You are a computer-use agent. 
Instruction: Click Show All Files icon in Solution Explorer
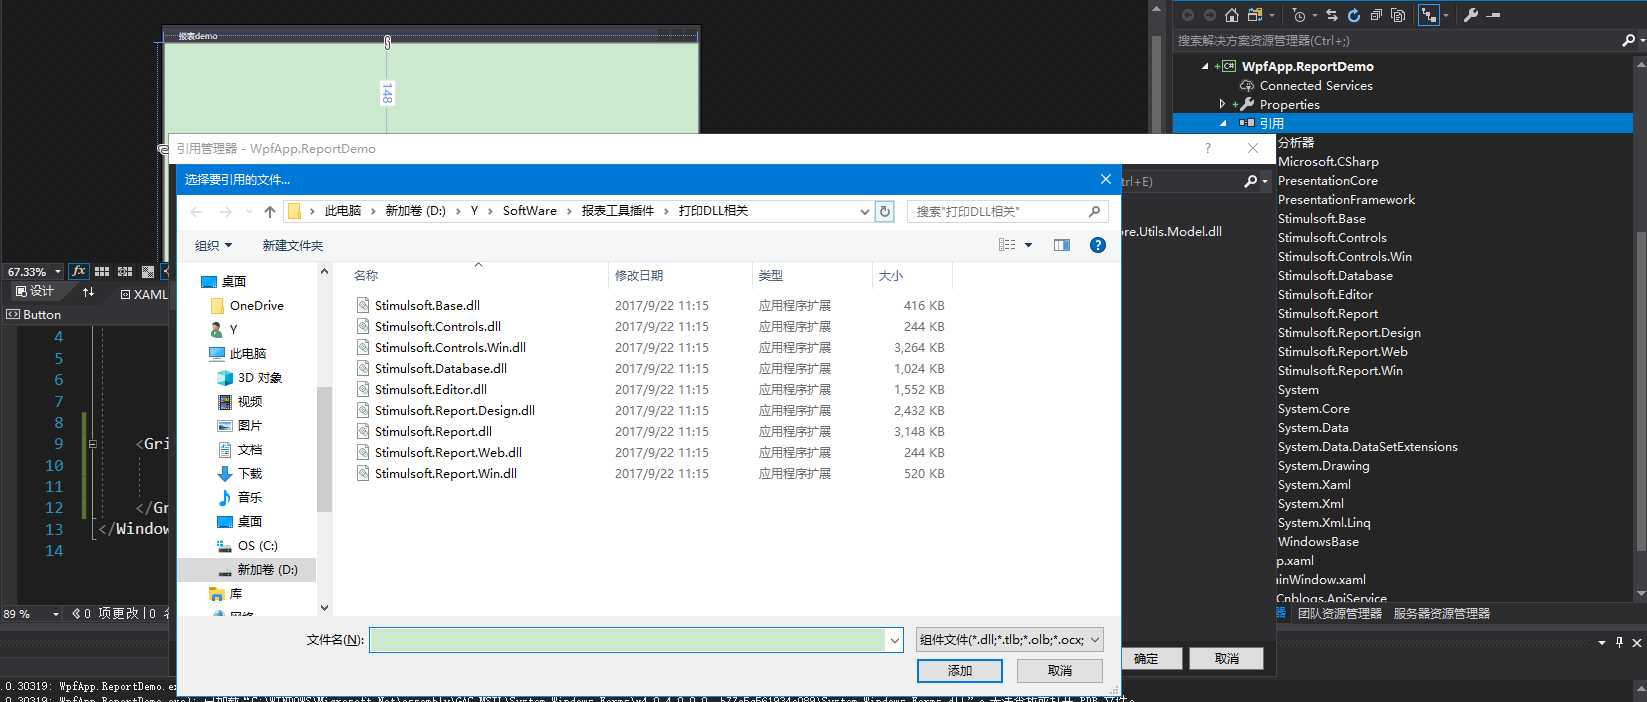click(x=1398, y=15)
